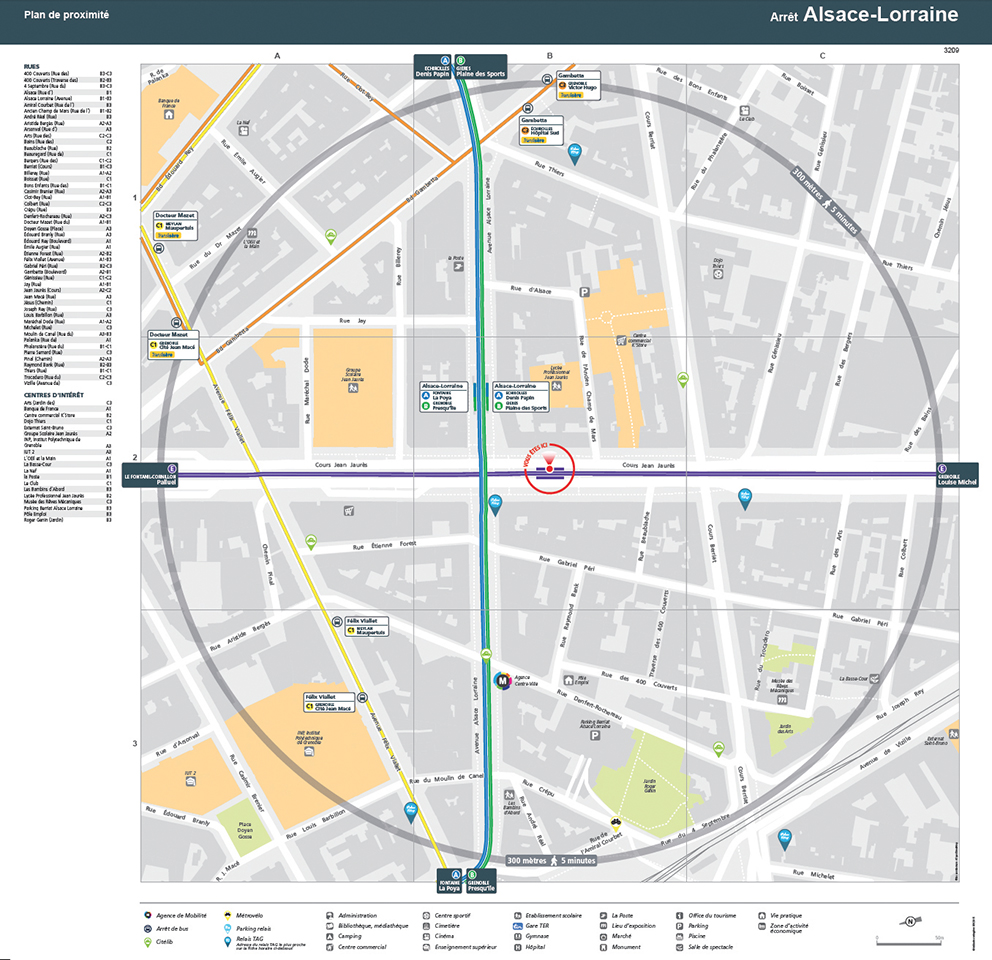Click the blue Relais TAG pin near Rue Louis Barbillon
The height and width of the screenshot is (960, 992).
pyautogui.click(x=411, y=812)
